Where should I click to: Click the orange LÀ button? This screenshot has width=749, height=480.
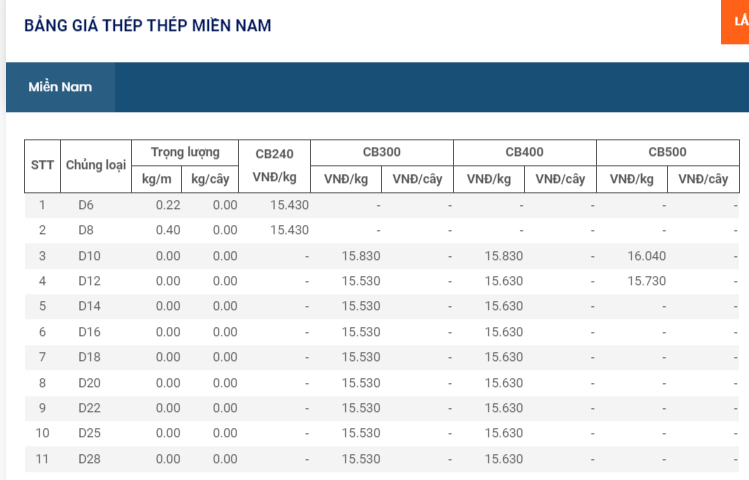click(736, 22)
